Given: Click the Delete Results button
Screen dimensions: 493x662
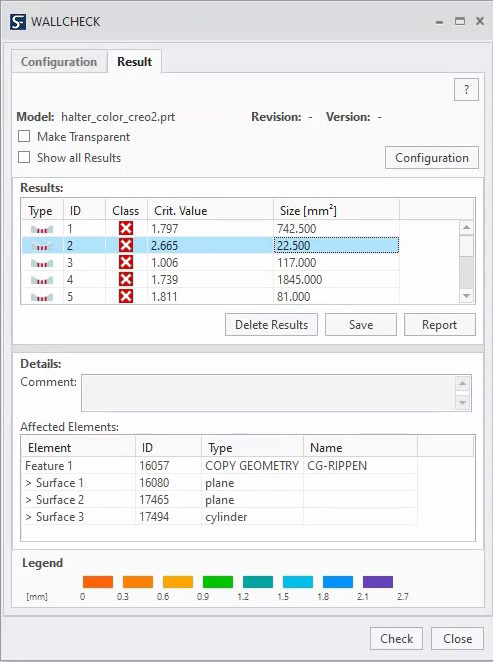Looking at the screenshot, I should pos(271,325).
